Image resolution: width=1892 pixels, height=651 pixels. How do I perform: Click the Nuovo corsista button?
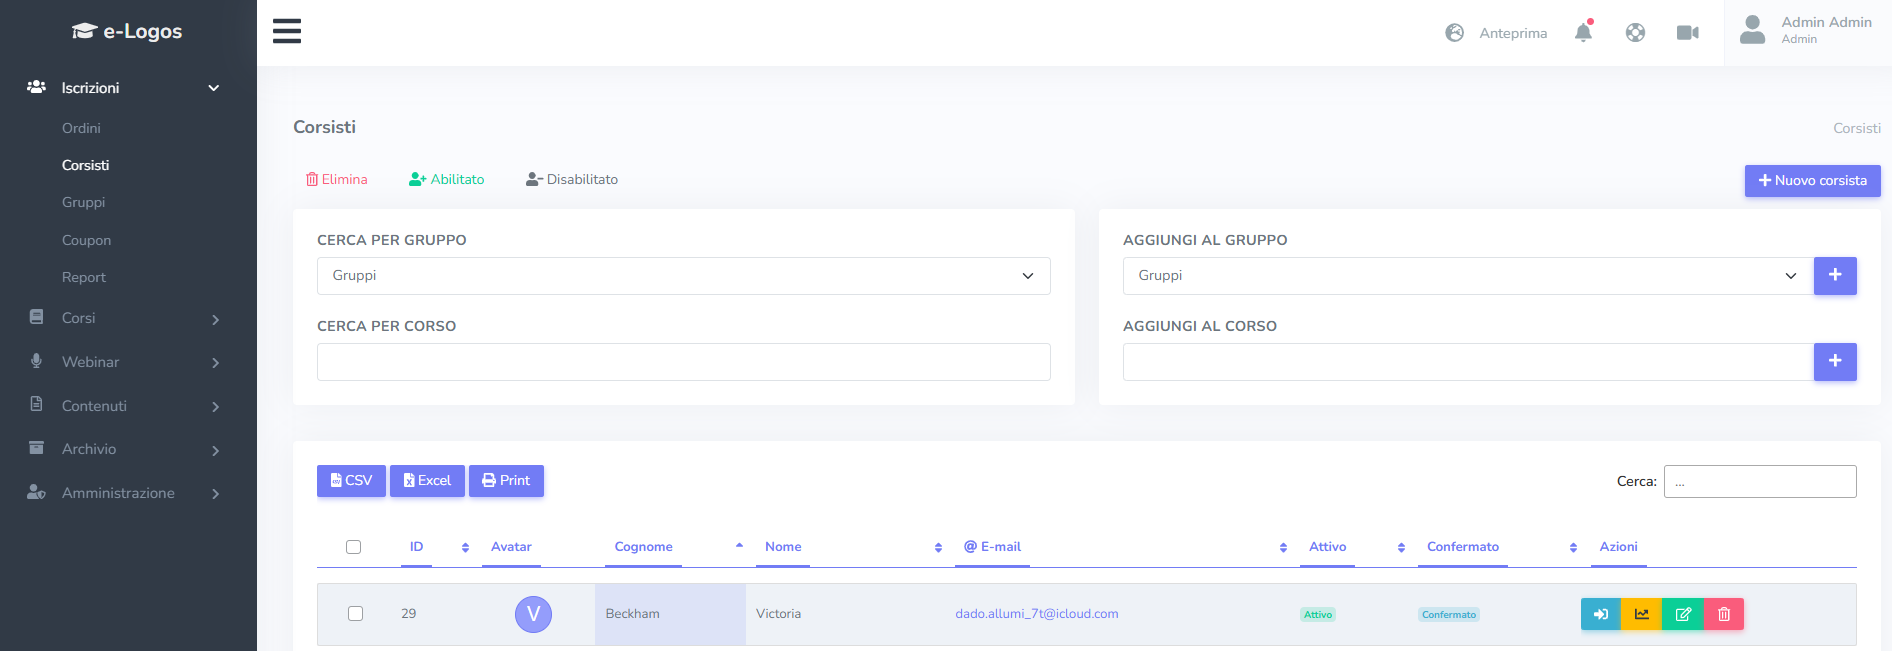click(1812, 181)
